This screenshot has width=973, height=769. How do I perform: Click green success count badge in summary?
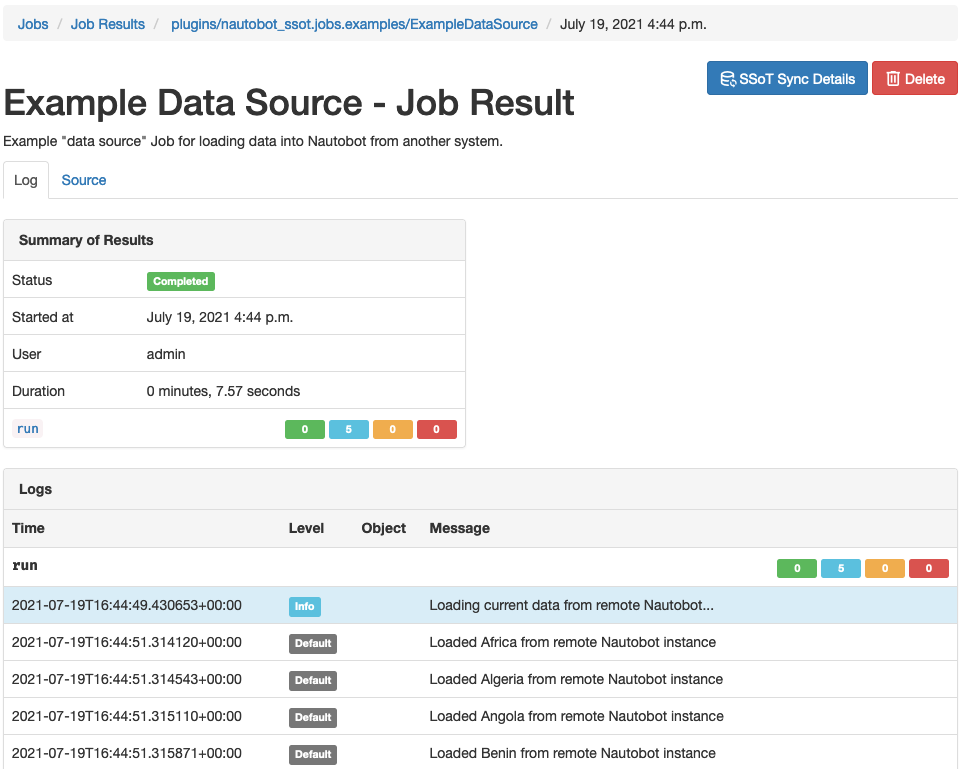[x=305, y=429]
